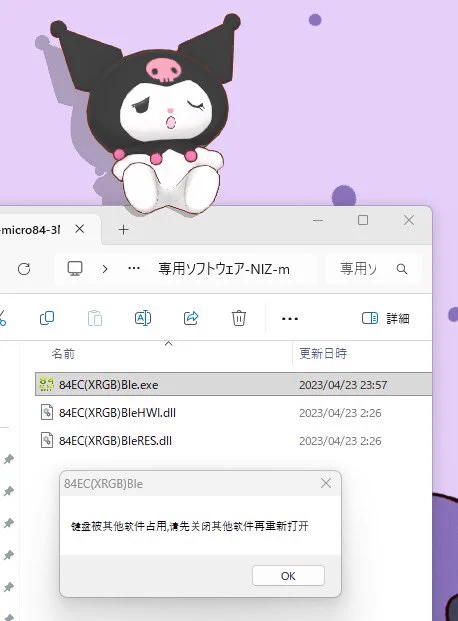Click the 2023/04/23 2:26 date of BleHWI.dll
The height and width of the screenshot is (621, 458).
[x=340, y=413]
